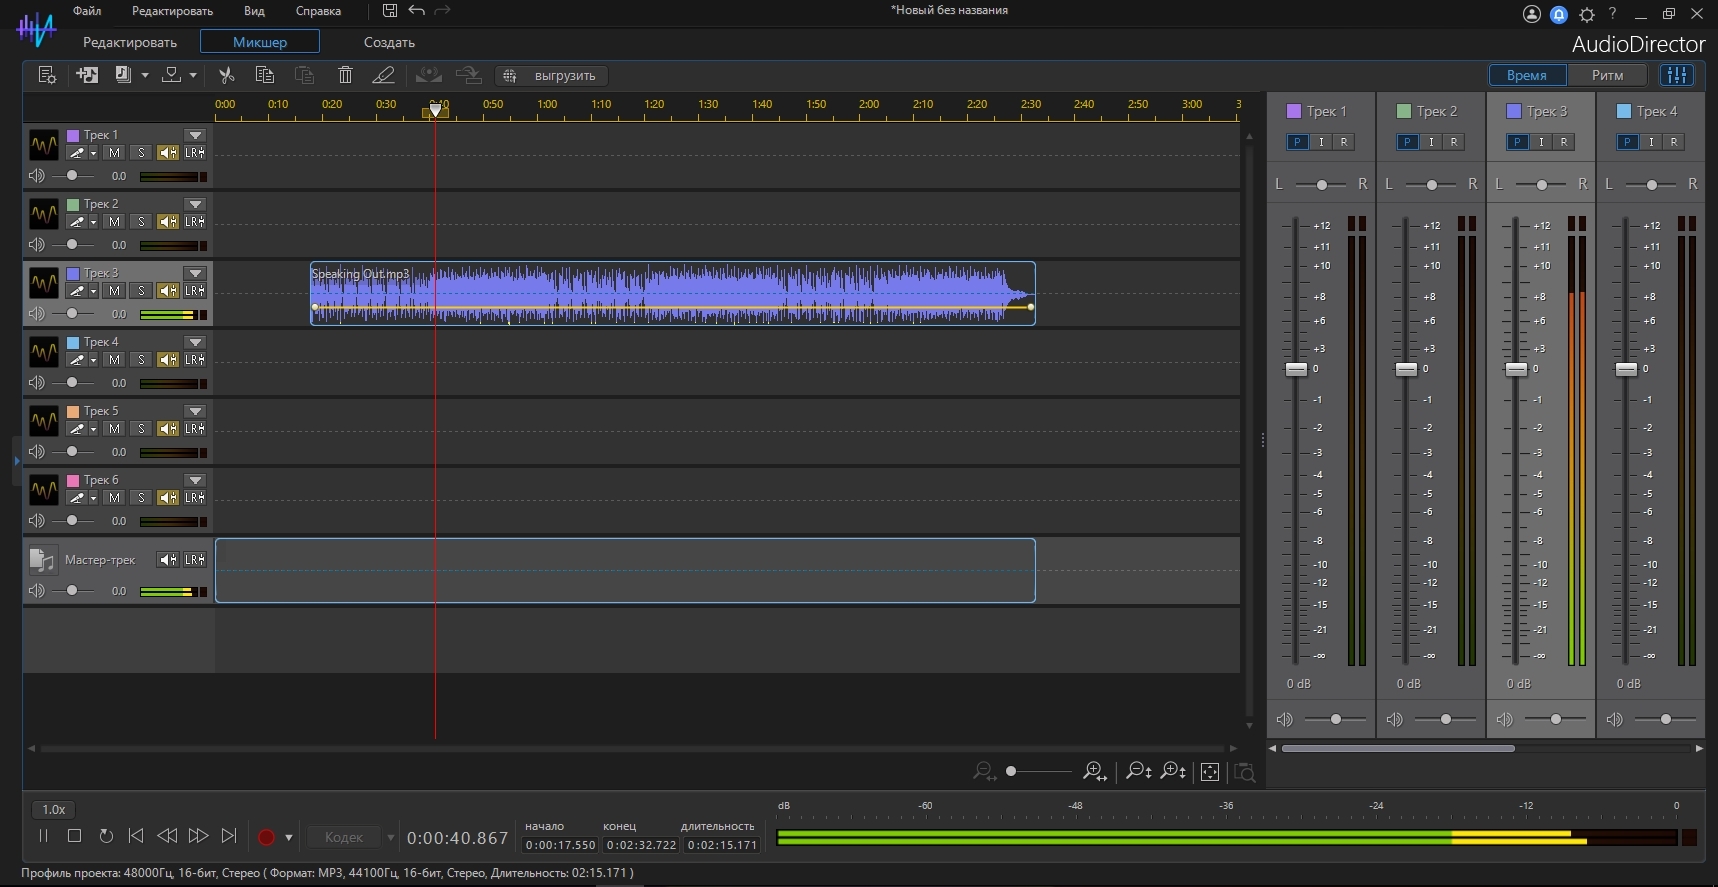Open record options dropdown arrow
The width and height of the screenshot is (1718, 887).
289,838
